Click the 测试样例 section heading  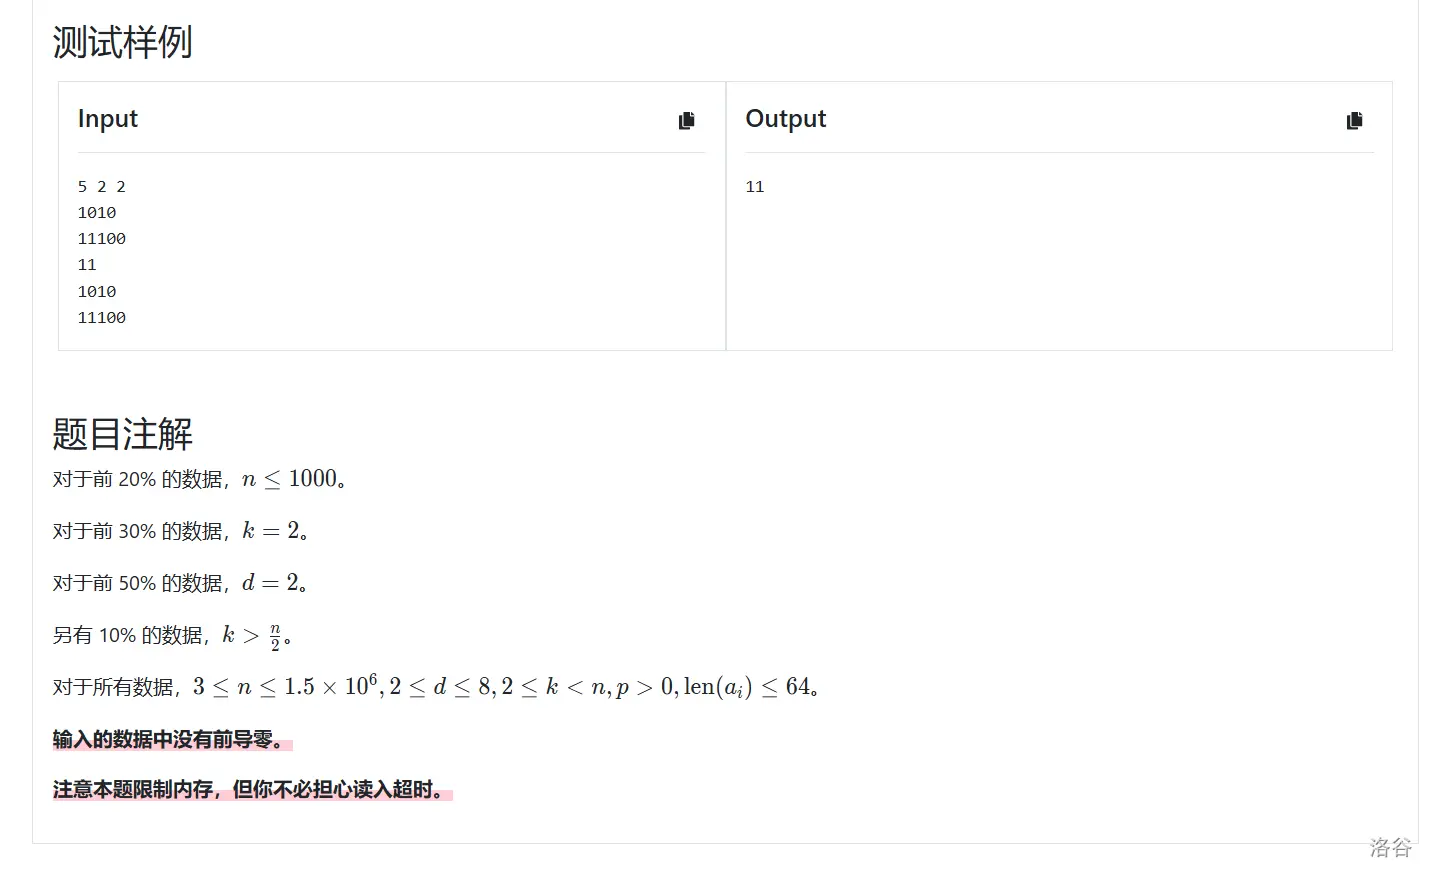coord(122,42)
